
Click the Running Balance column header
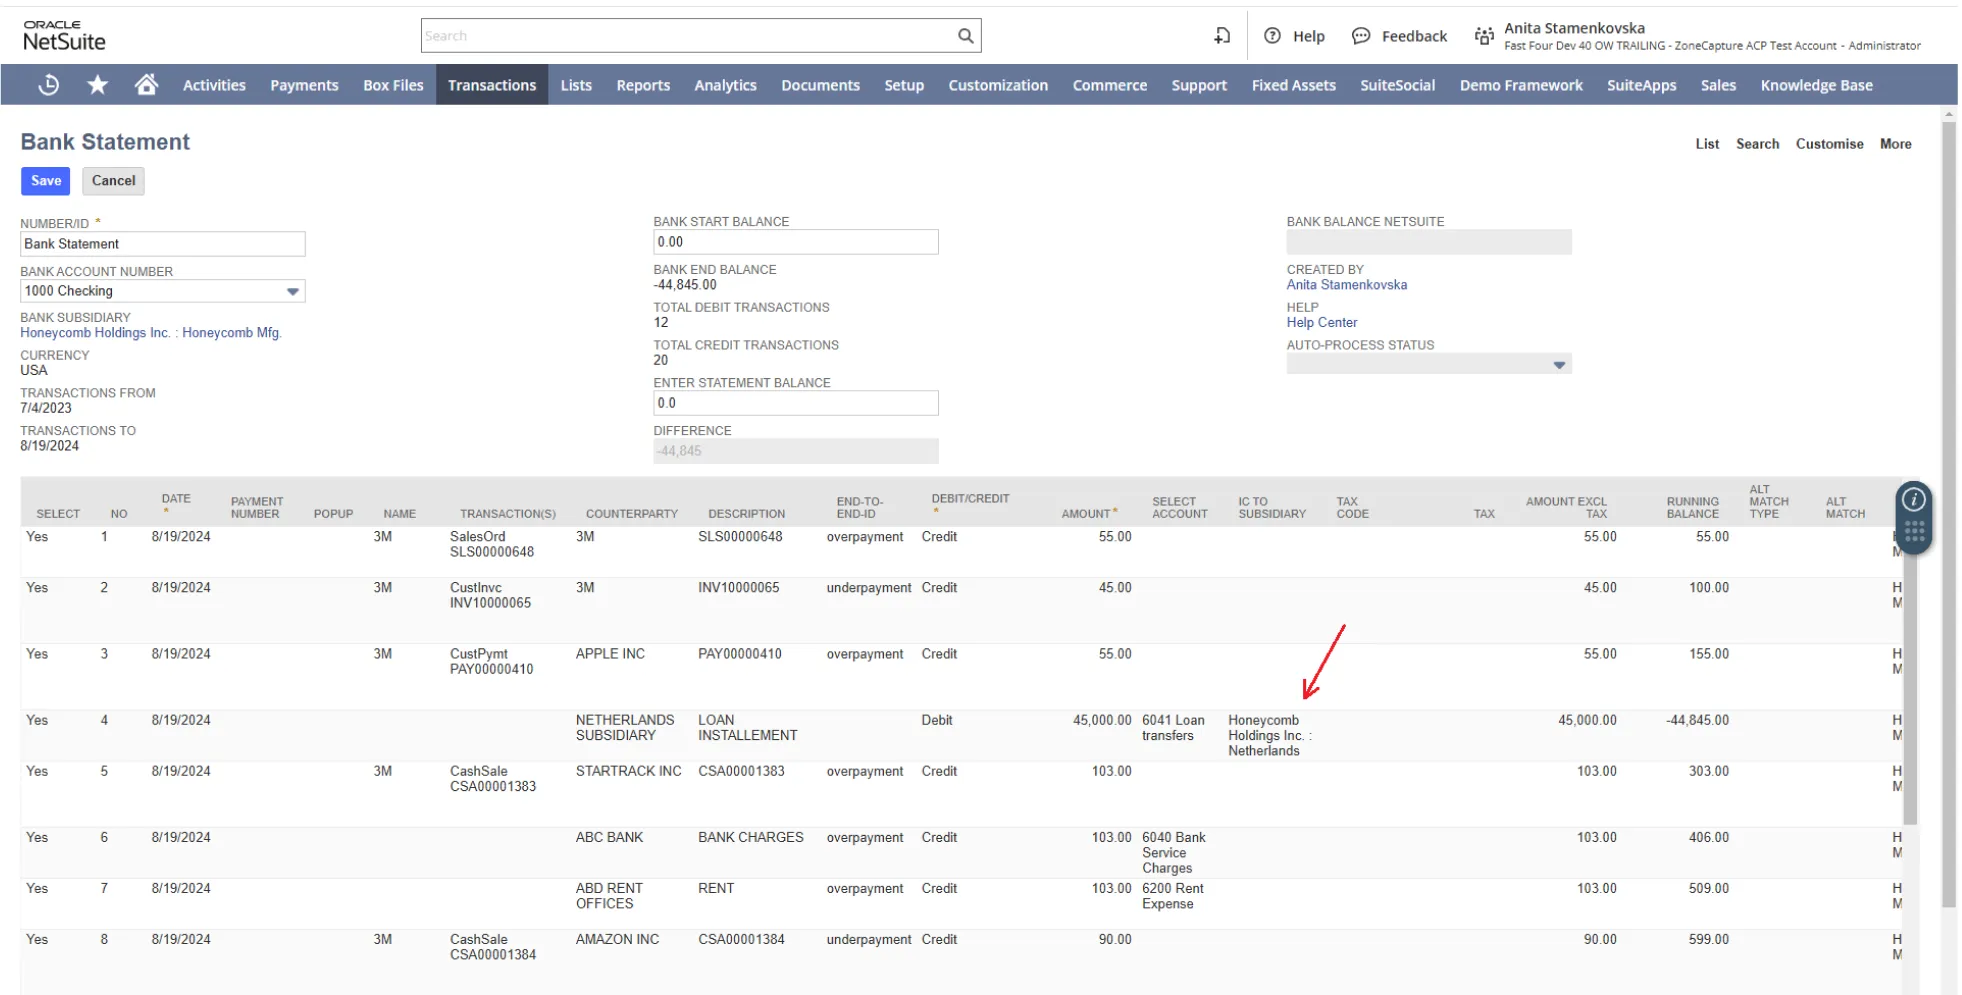(x=1692, y=508)
